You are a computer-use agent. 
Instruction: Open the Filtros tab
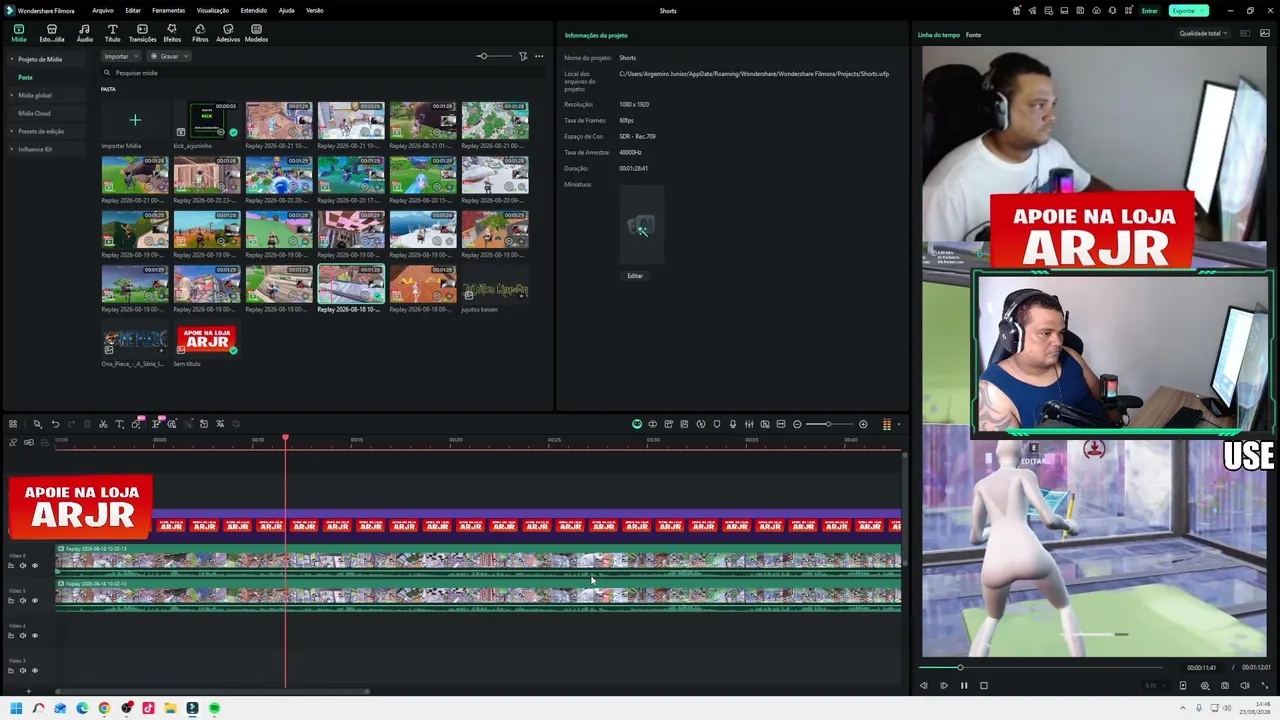200,33
